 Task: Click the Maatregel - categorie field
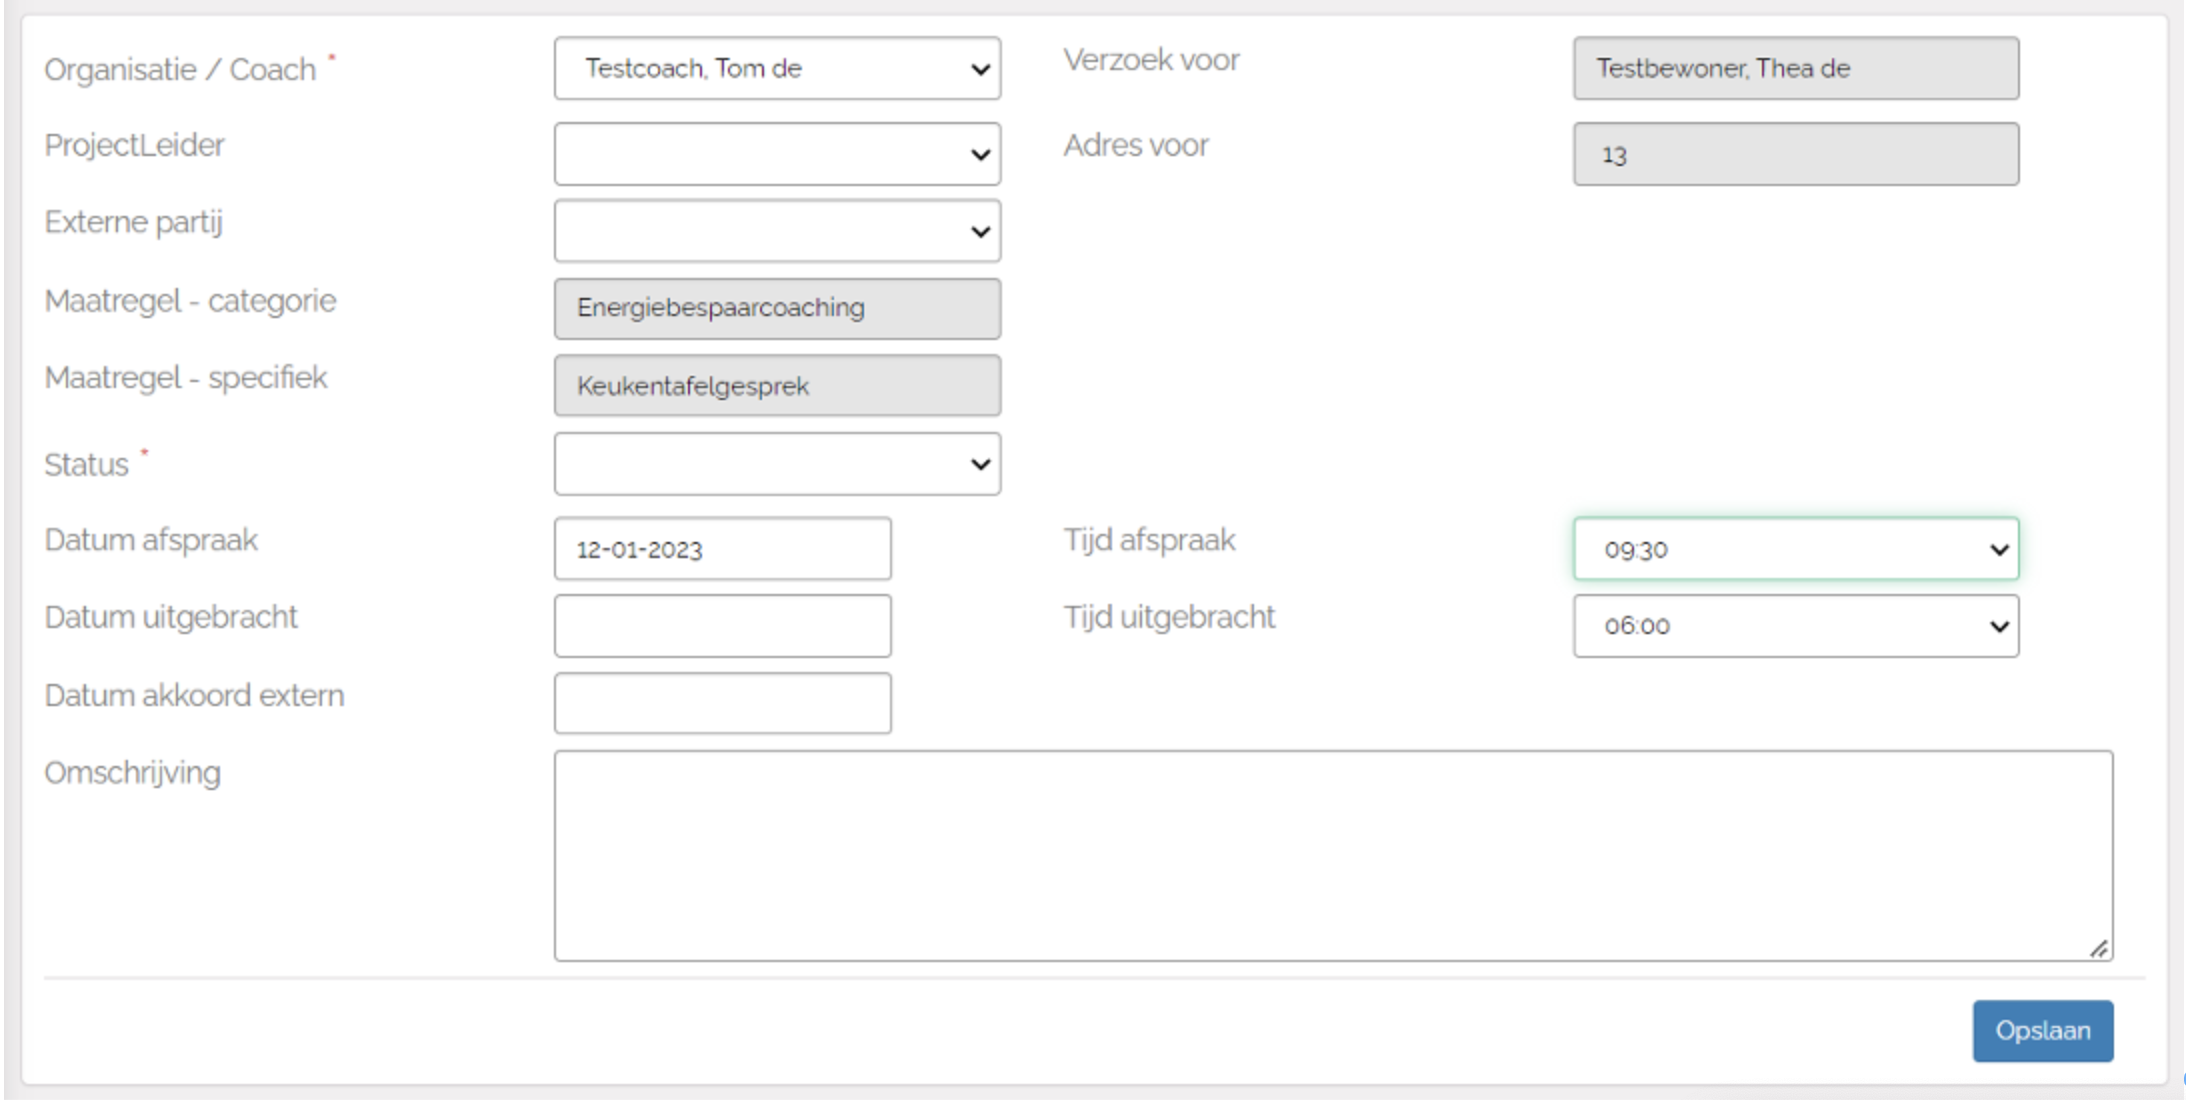(777, 308)
